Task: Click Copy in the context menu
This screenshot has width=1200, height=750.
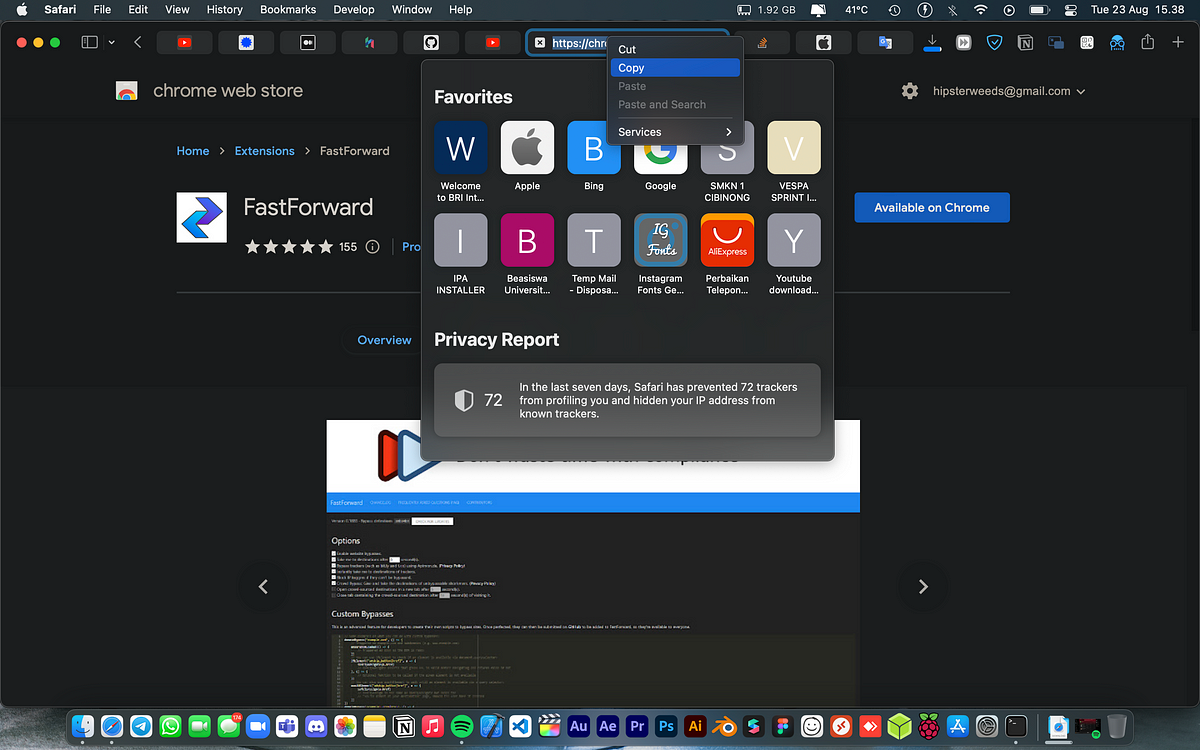Action: click(675, 68)
